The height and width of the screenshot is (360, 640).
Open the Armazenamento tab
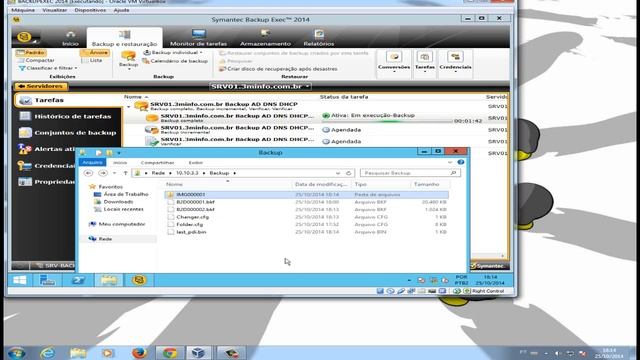(x=265, y=38)
